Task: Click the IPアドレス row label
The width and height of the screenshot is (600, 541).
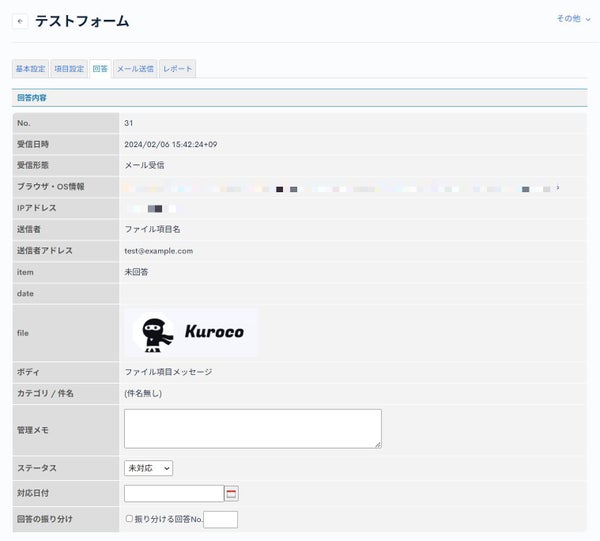Action: pos(36,208)
